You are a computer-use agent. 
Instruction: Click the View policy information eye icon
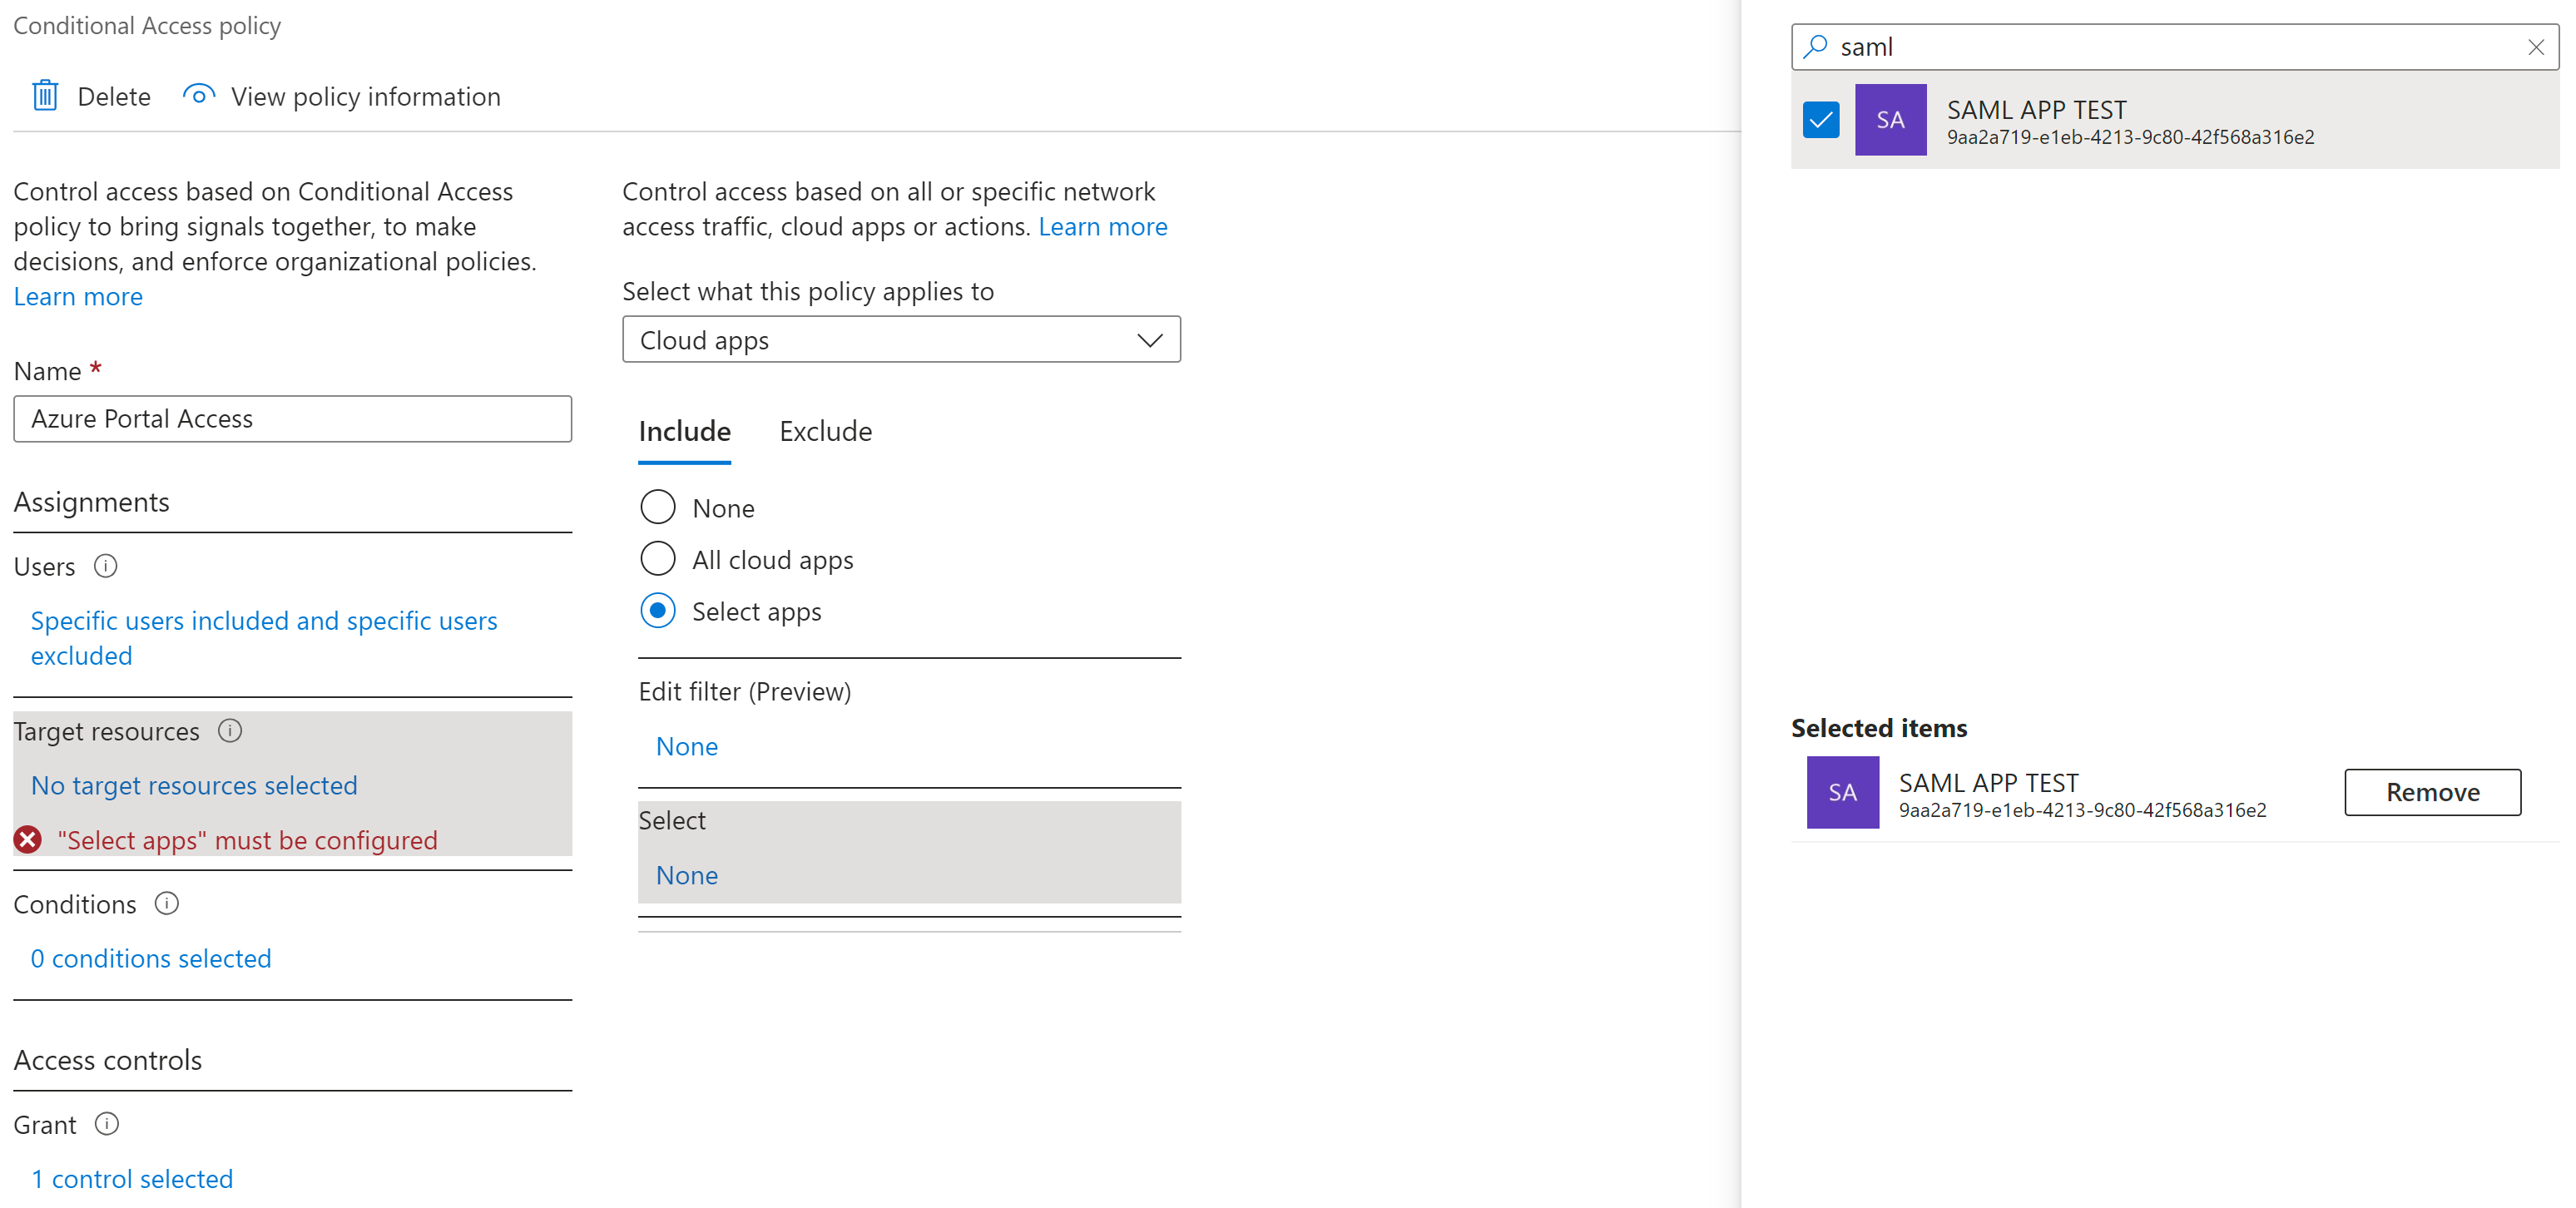pos(198,95)
